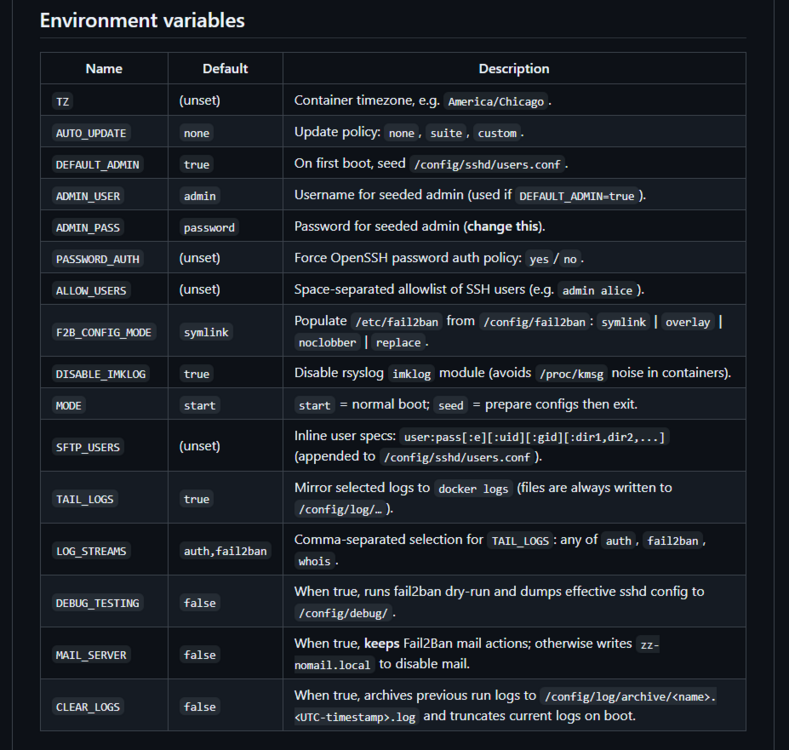Select the MAIL_SERVER variable name
Screen dimensions: 789x750
tap(91, 655)
